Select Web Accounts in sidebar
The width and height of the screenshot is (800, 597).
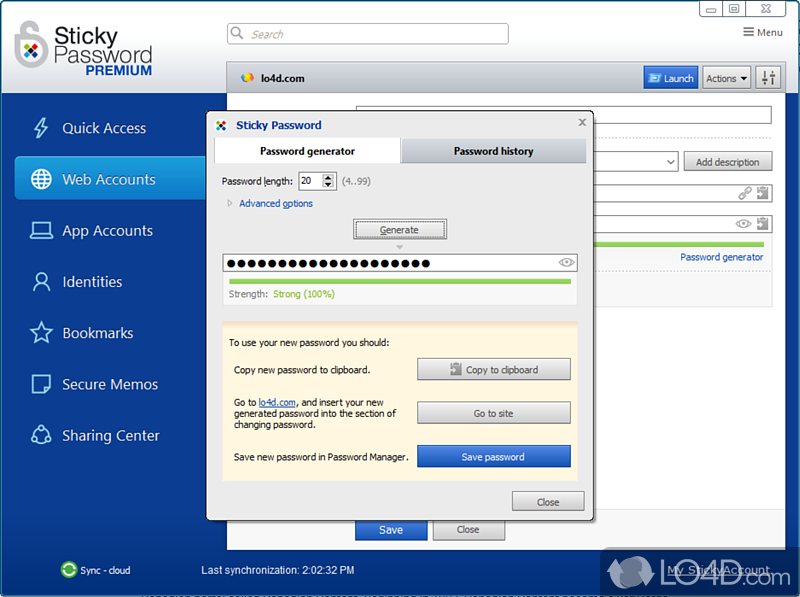click(x=110, y=178)
